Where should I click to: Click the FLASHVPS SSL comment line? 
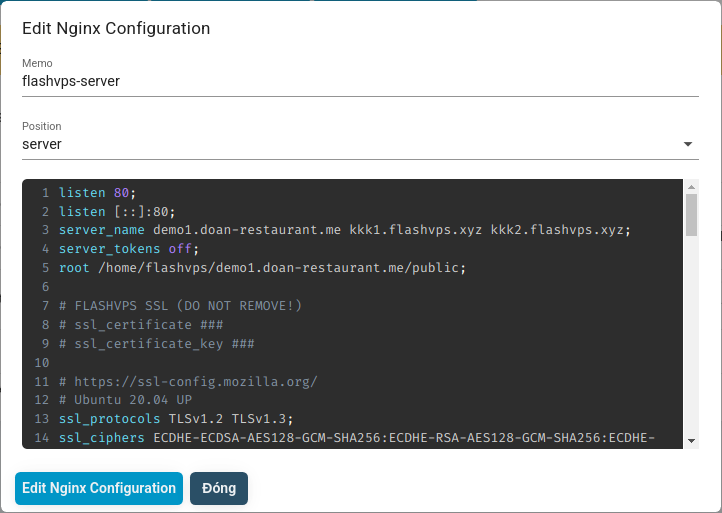tap(180, 306)
